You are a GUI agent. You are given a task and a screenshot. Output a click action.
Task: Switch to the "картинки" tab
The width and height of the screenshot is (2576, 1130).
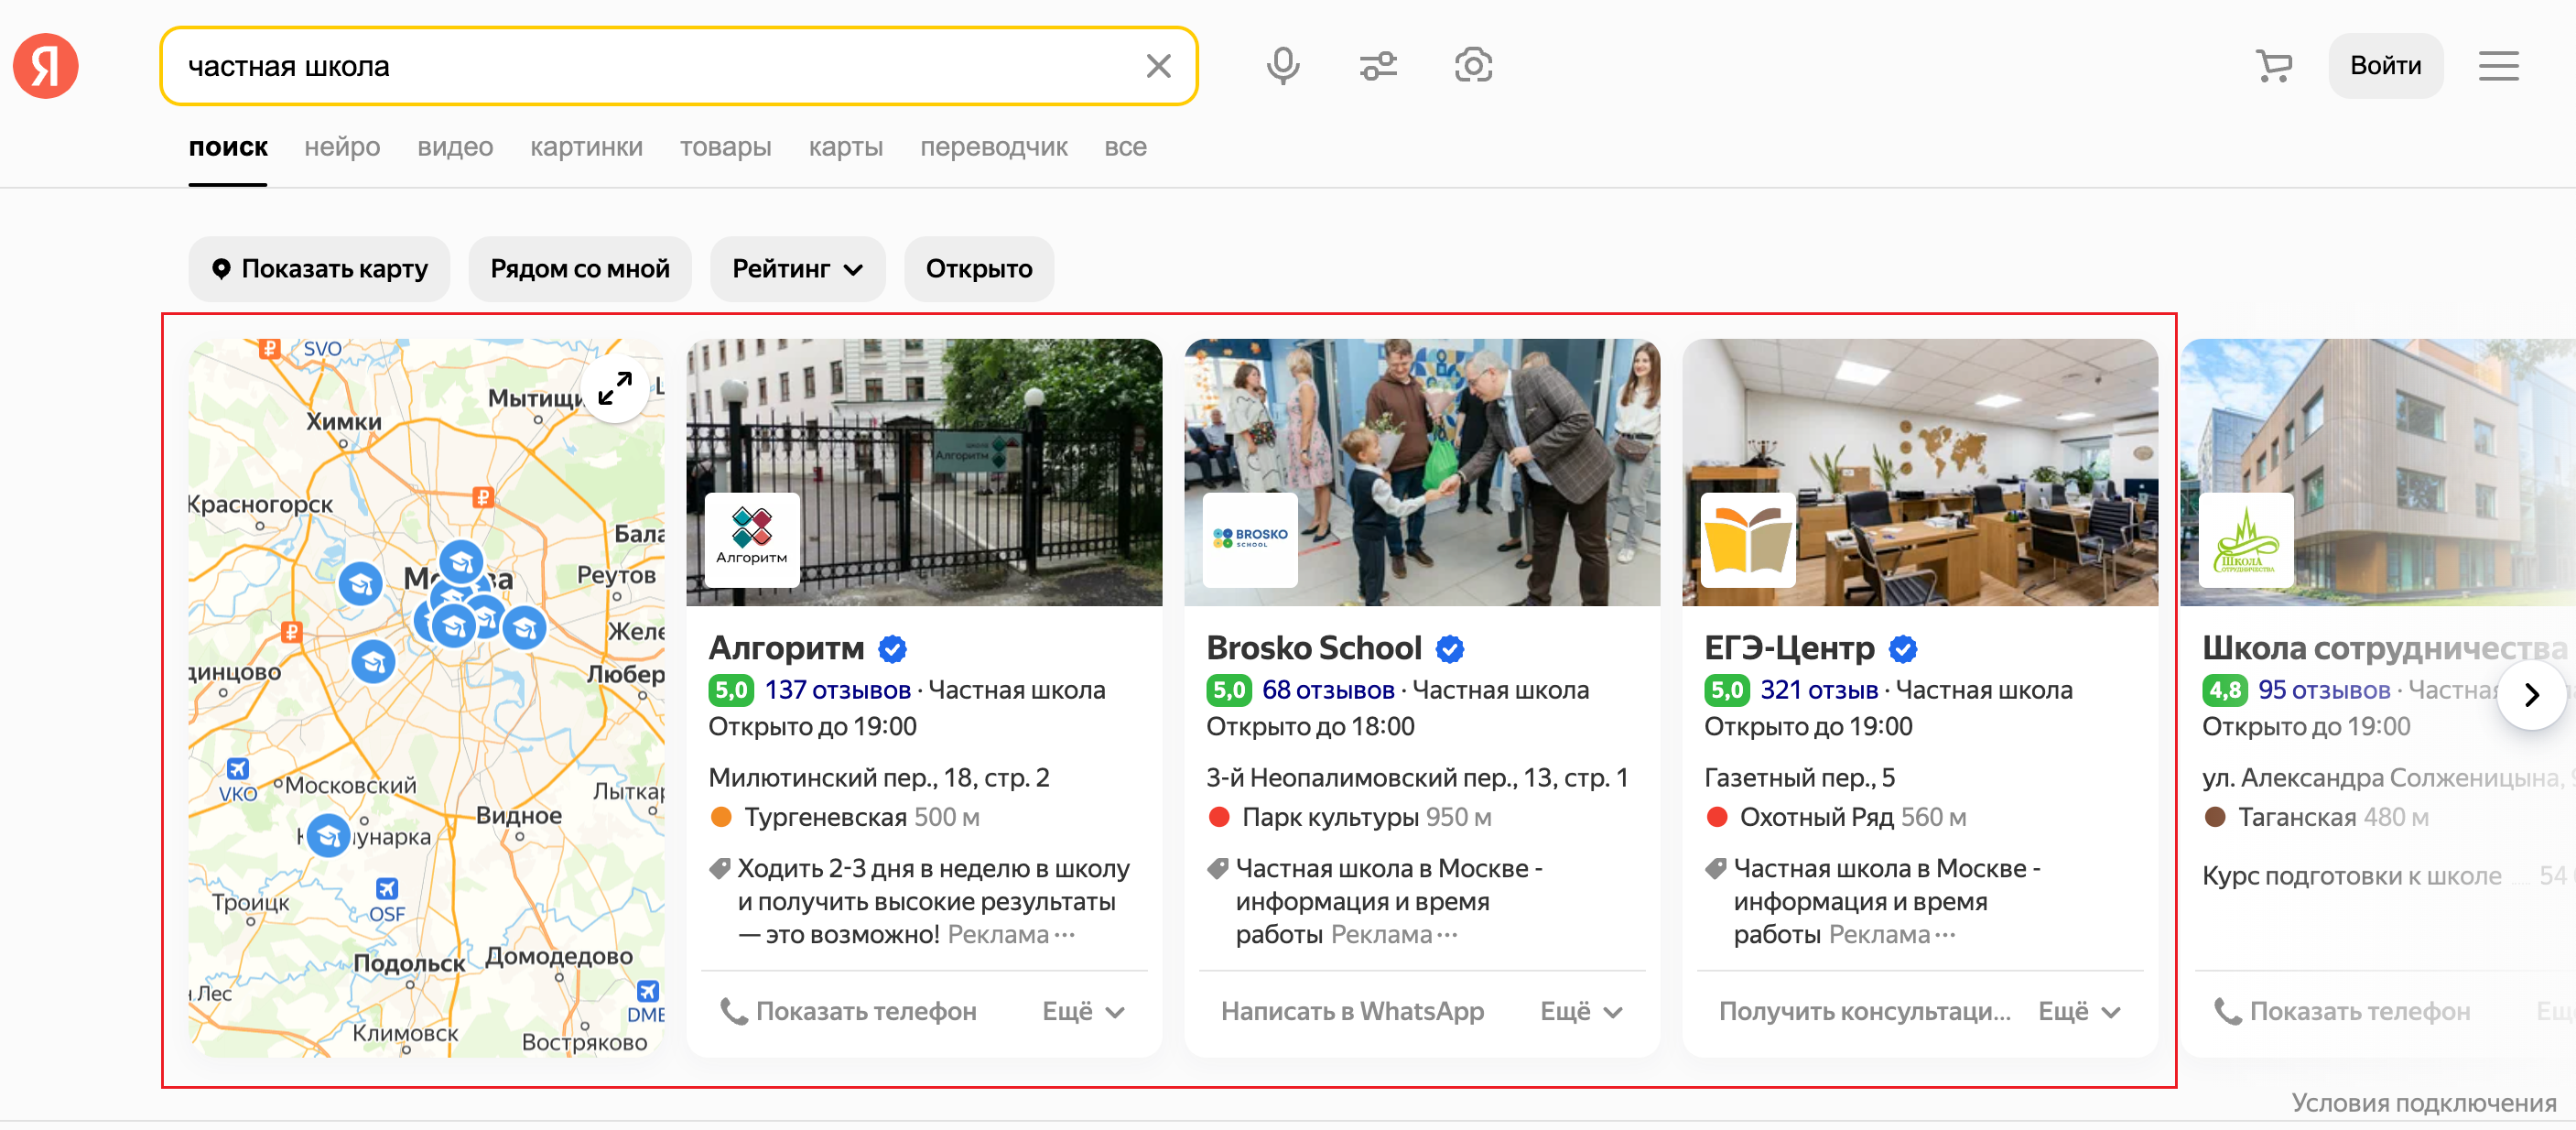click(x=586, y=147)
